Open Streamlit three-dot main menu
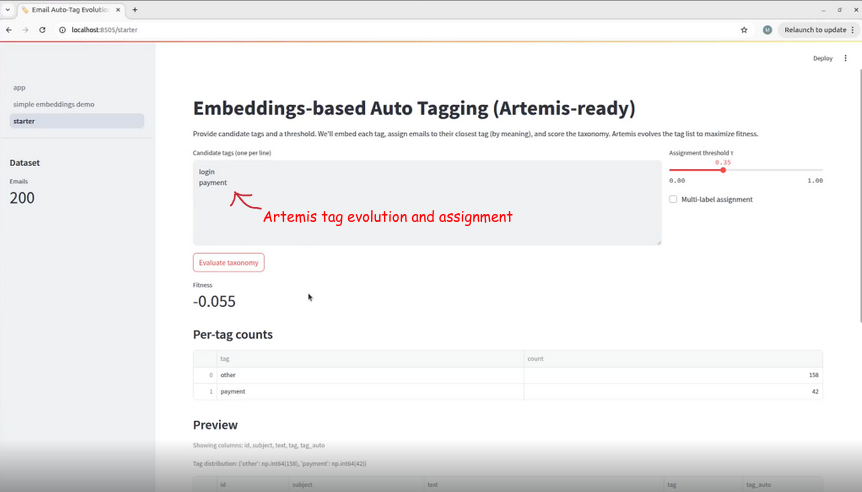862x492 pixels. (x=845, y=58)
